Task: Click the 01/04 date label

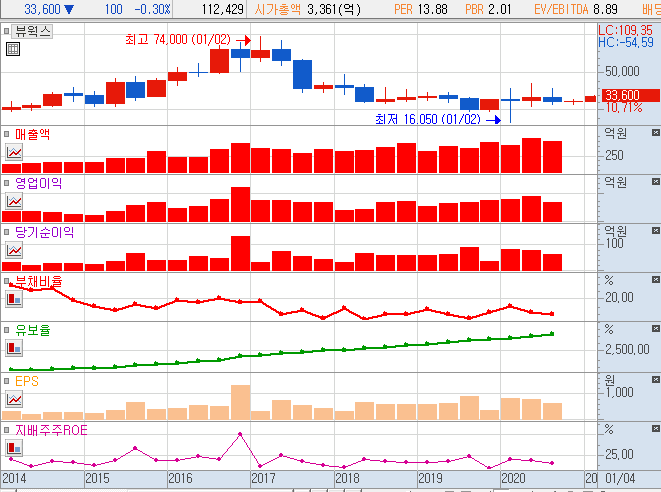Action: [x=620, y=479]
